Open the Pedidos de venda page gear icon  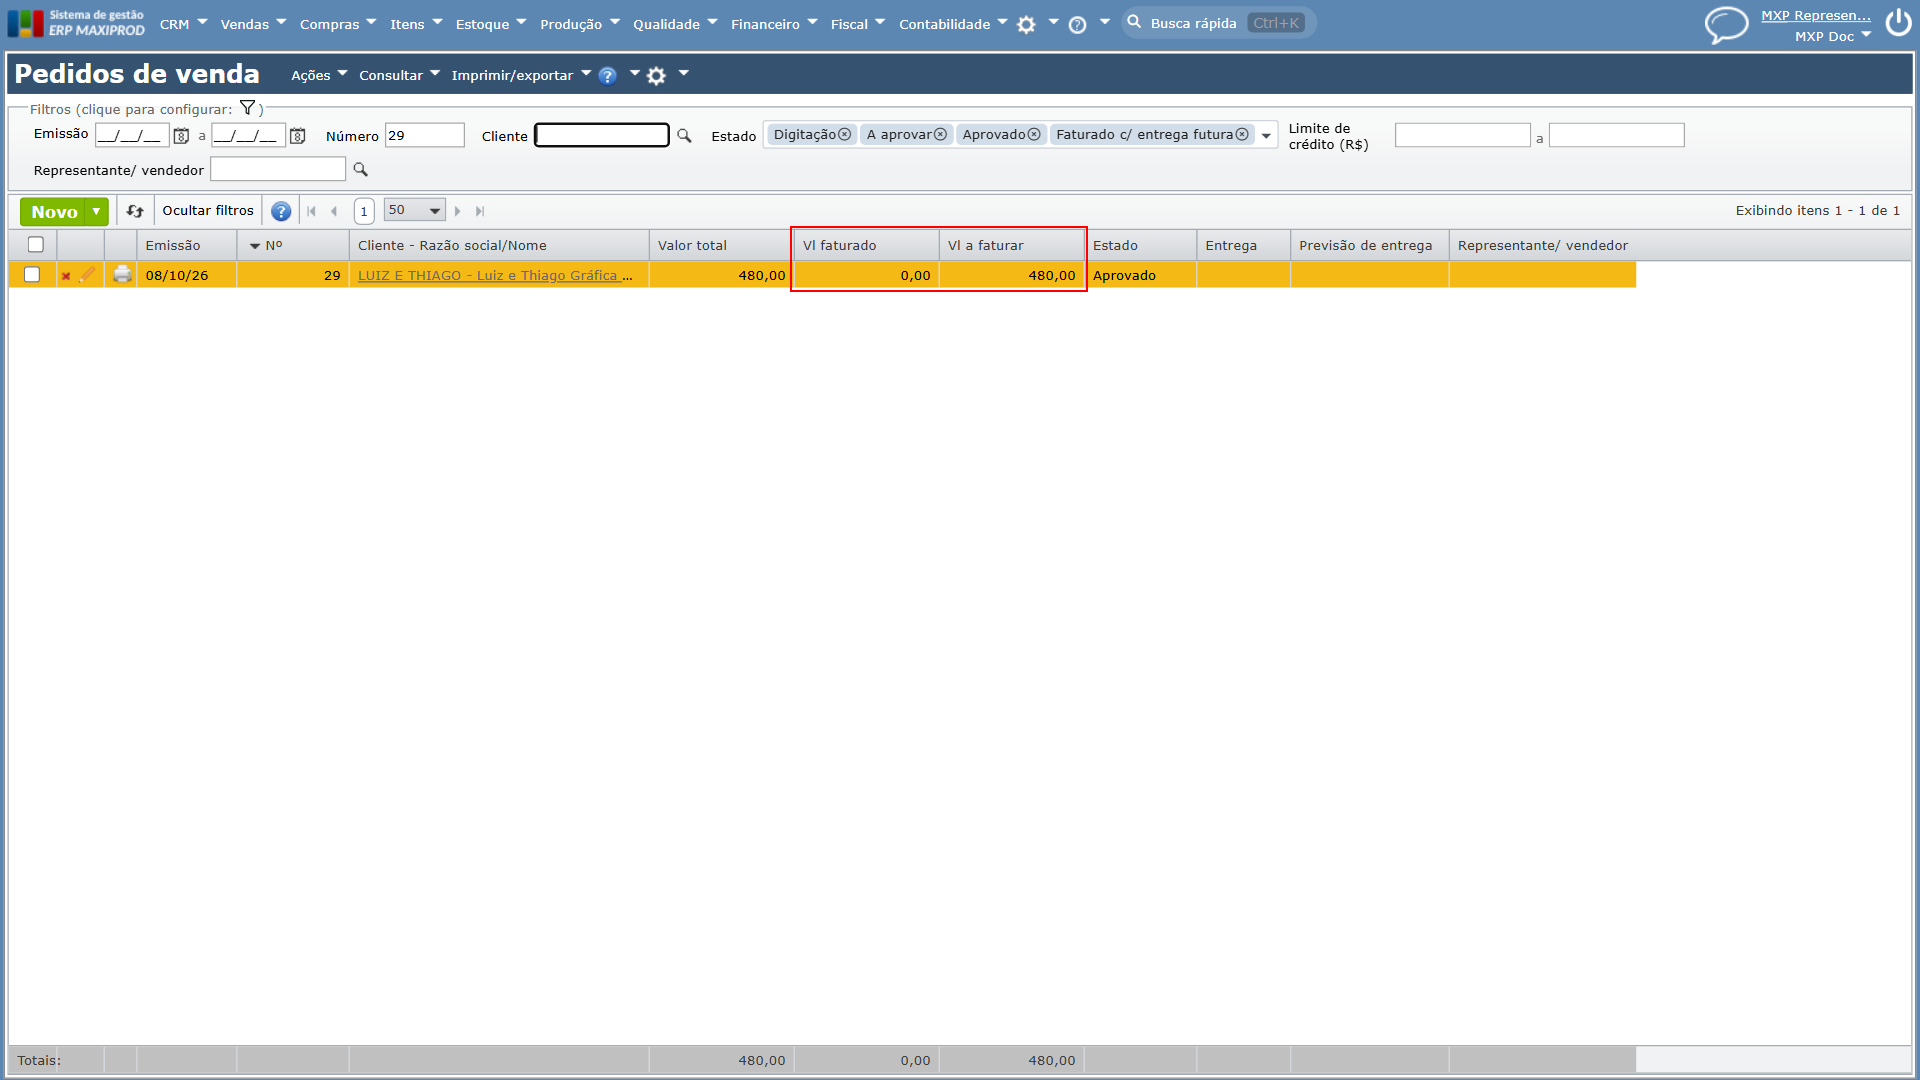tap(656, 76)
